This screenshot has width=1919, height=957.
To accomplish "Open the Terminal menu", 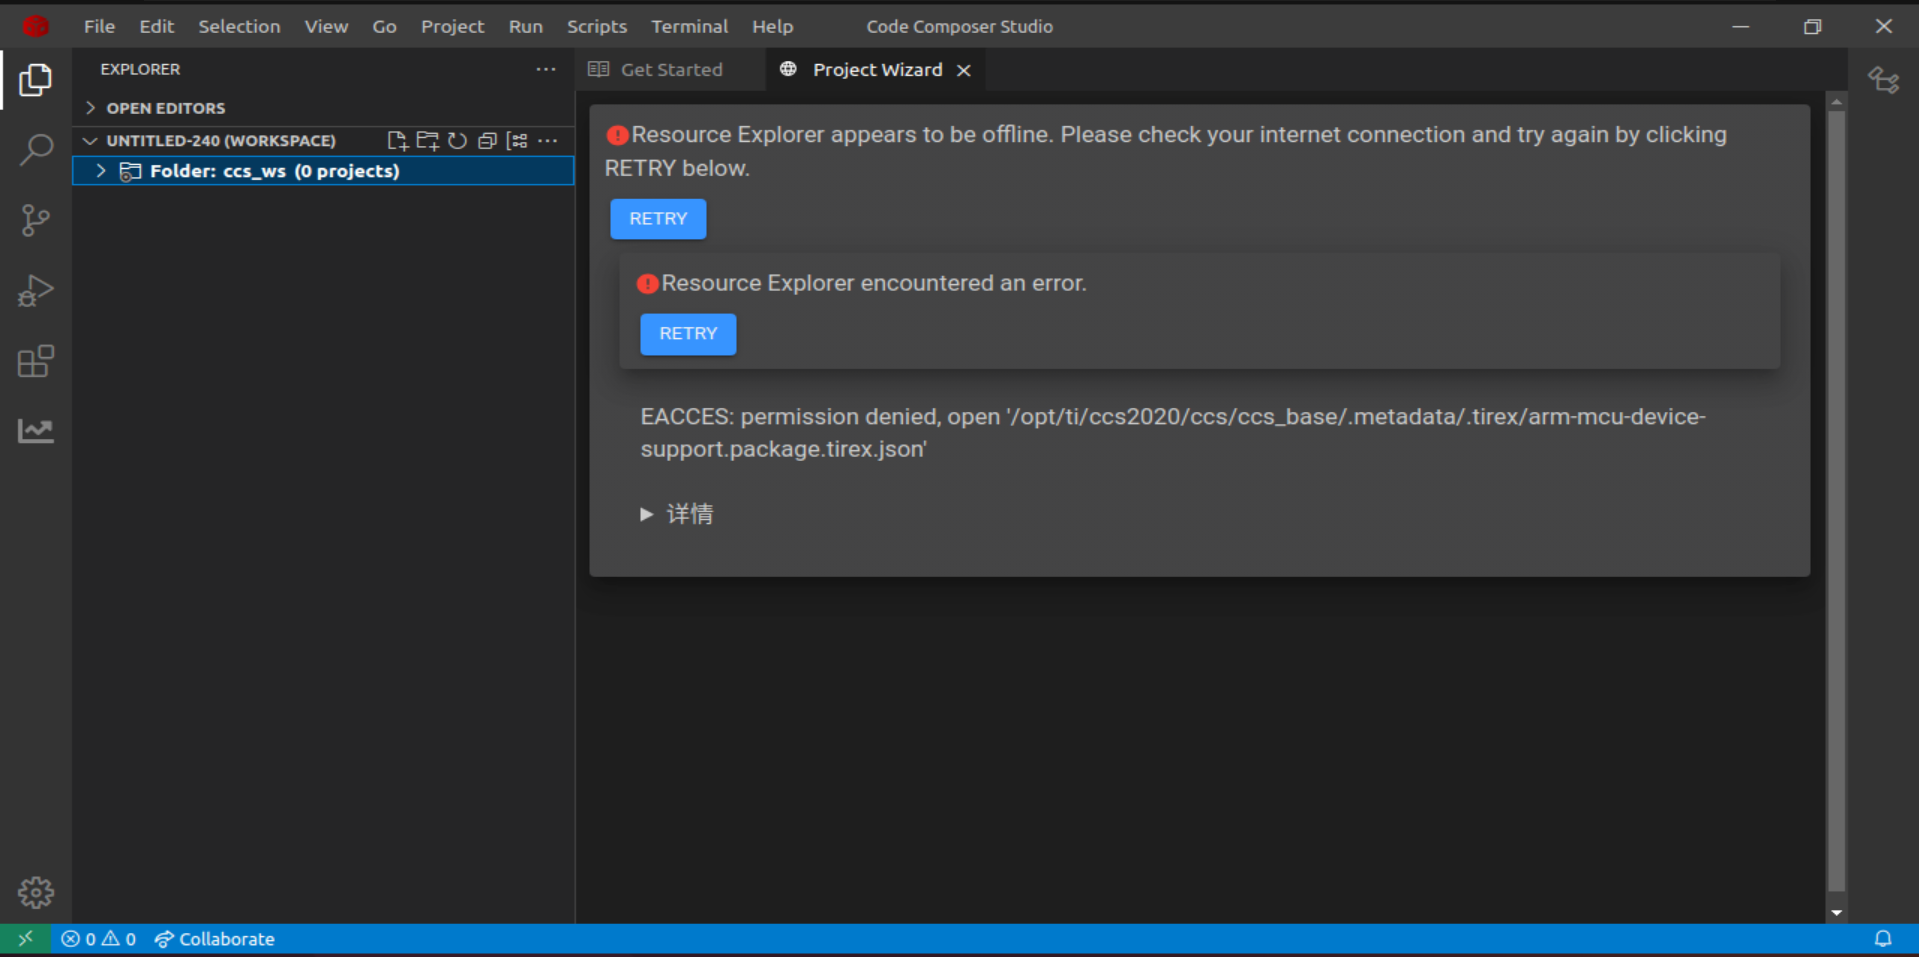I will click(689, 26).
